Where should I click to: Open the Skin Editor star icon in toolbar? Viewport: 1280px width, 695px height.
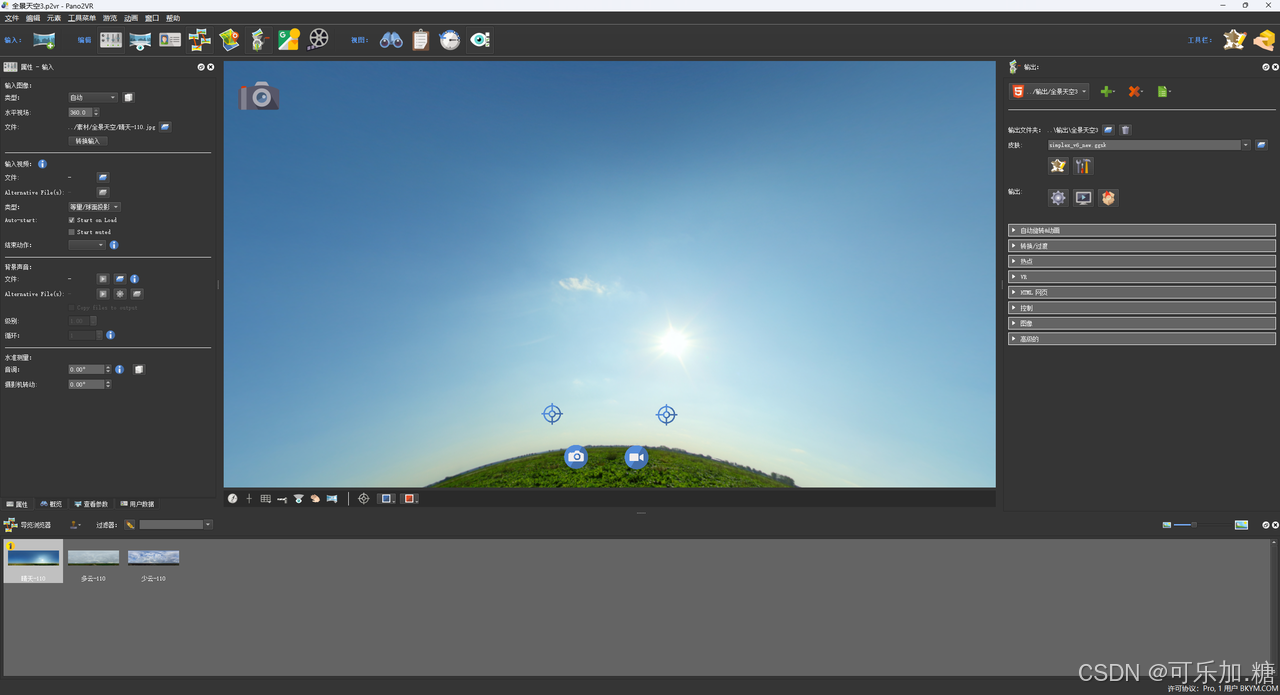coord(1235,40)
